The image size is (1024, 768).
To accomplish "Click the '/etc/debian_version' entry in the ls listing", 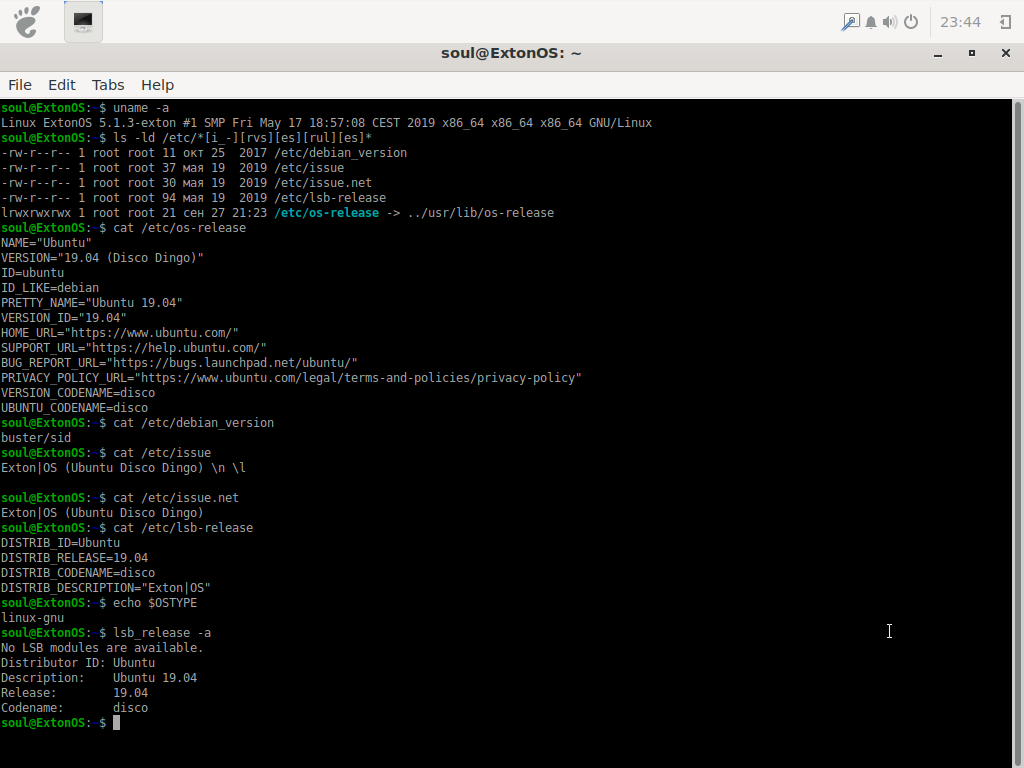I will pos(341,153).
